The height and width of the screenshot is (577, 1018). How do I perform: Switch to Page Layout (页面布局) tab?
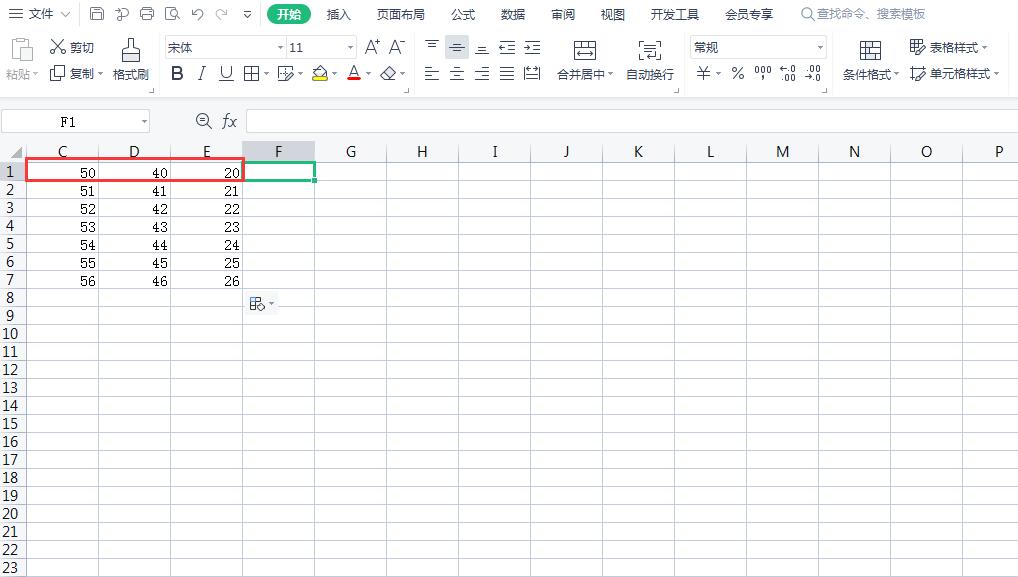[x=401, y=14]
